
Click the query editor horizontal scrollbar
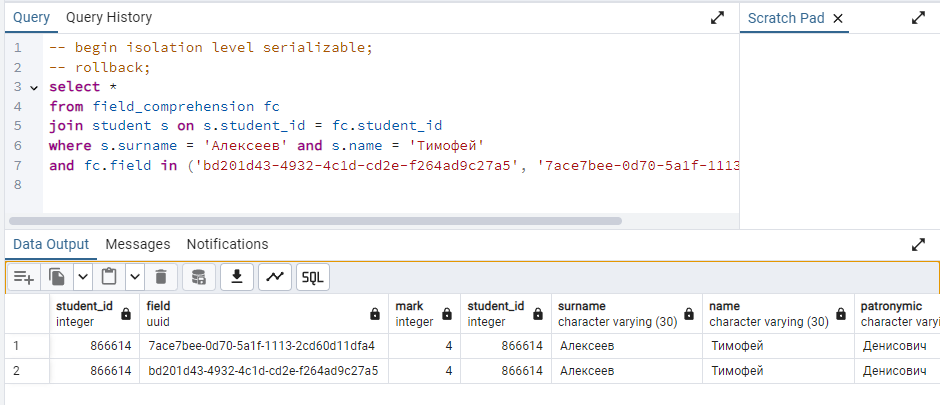point(315,220)
